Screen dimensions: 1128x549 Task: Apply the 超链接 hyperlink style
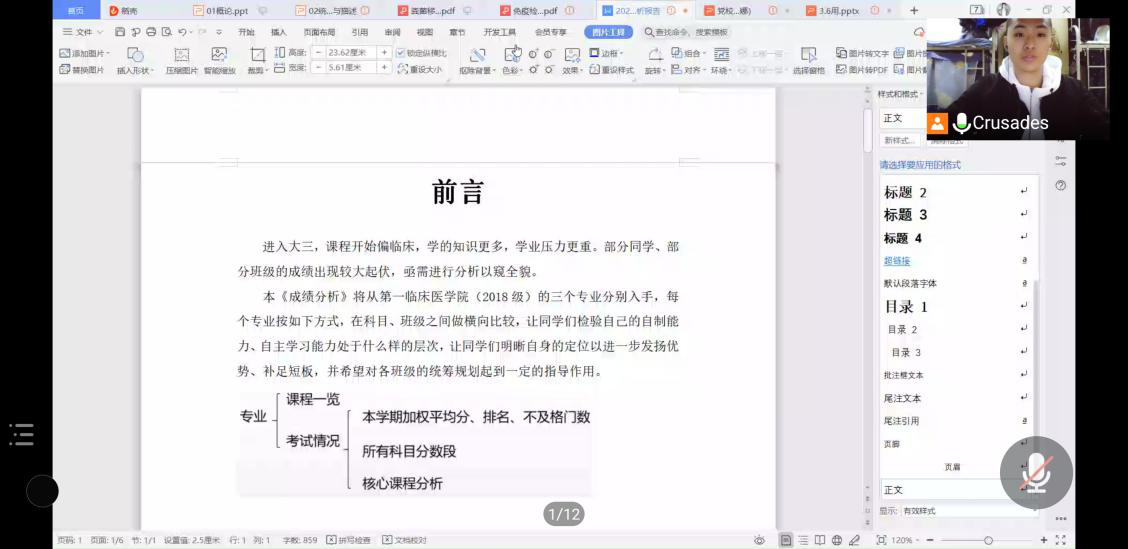pos(897,261)
